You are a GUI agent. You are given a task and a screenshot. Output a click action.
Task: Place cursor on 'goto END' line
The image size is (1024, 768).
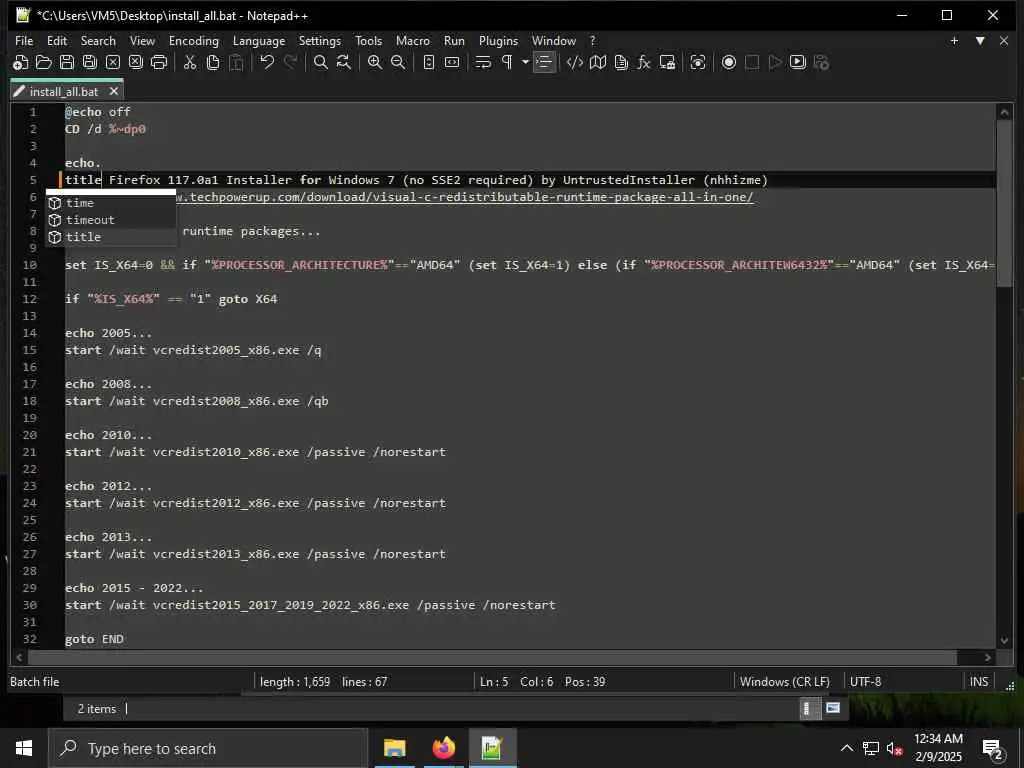point(94,639)
